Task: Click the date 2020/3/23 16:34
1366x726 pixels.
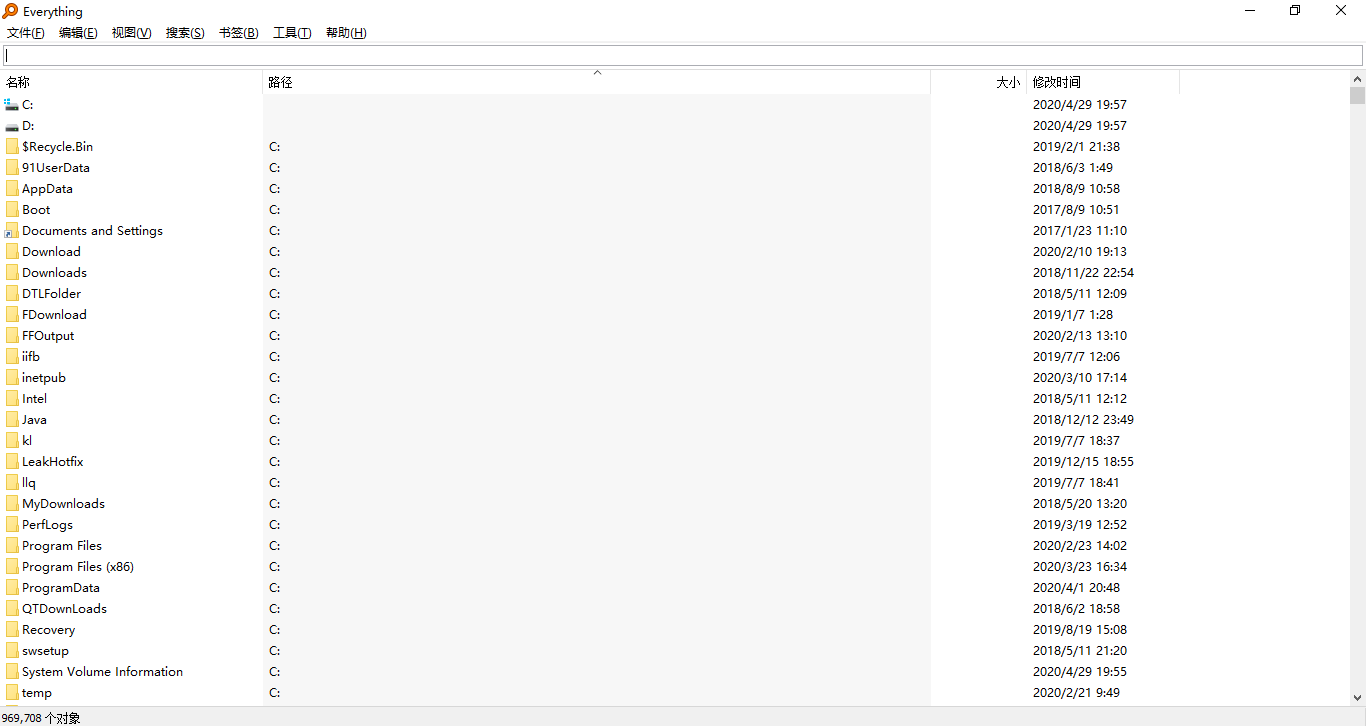Action: coord(1080,566)
